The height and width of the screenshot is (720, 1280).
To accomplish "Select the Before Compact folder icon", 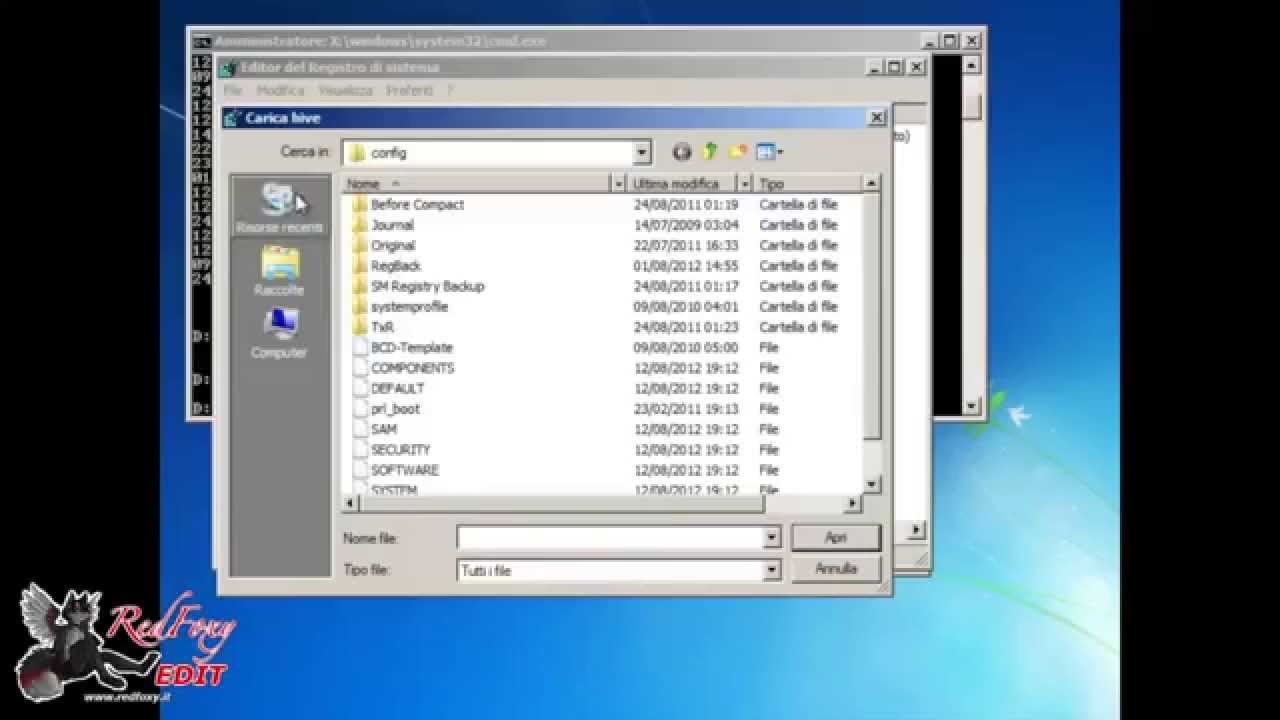I will pos(360,204).
